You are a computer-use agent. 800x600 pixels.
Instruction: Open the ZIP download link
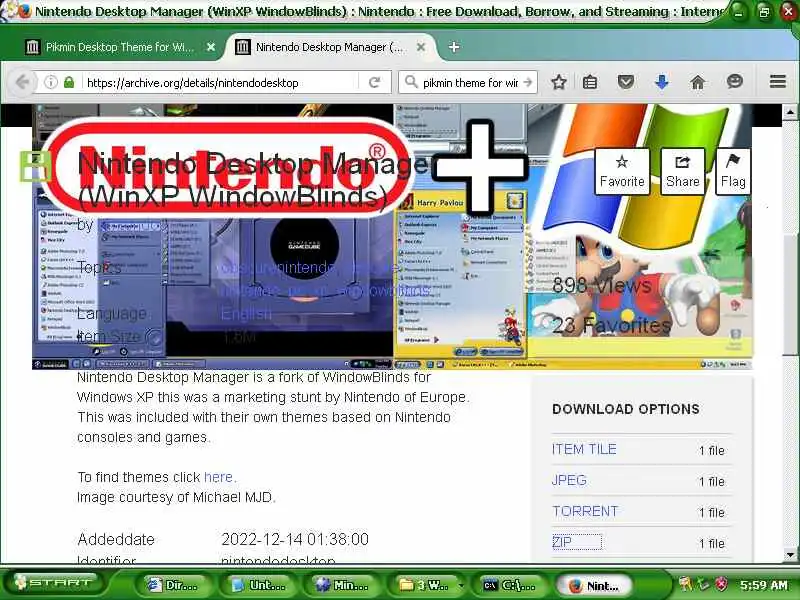pyautogui.click(x=562, y=542)
